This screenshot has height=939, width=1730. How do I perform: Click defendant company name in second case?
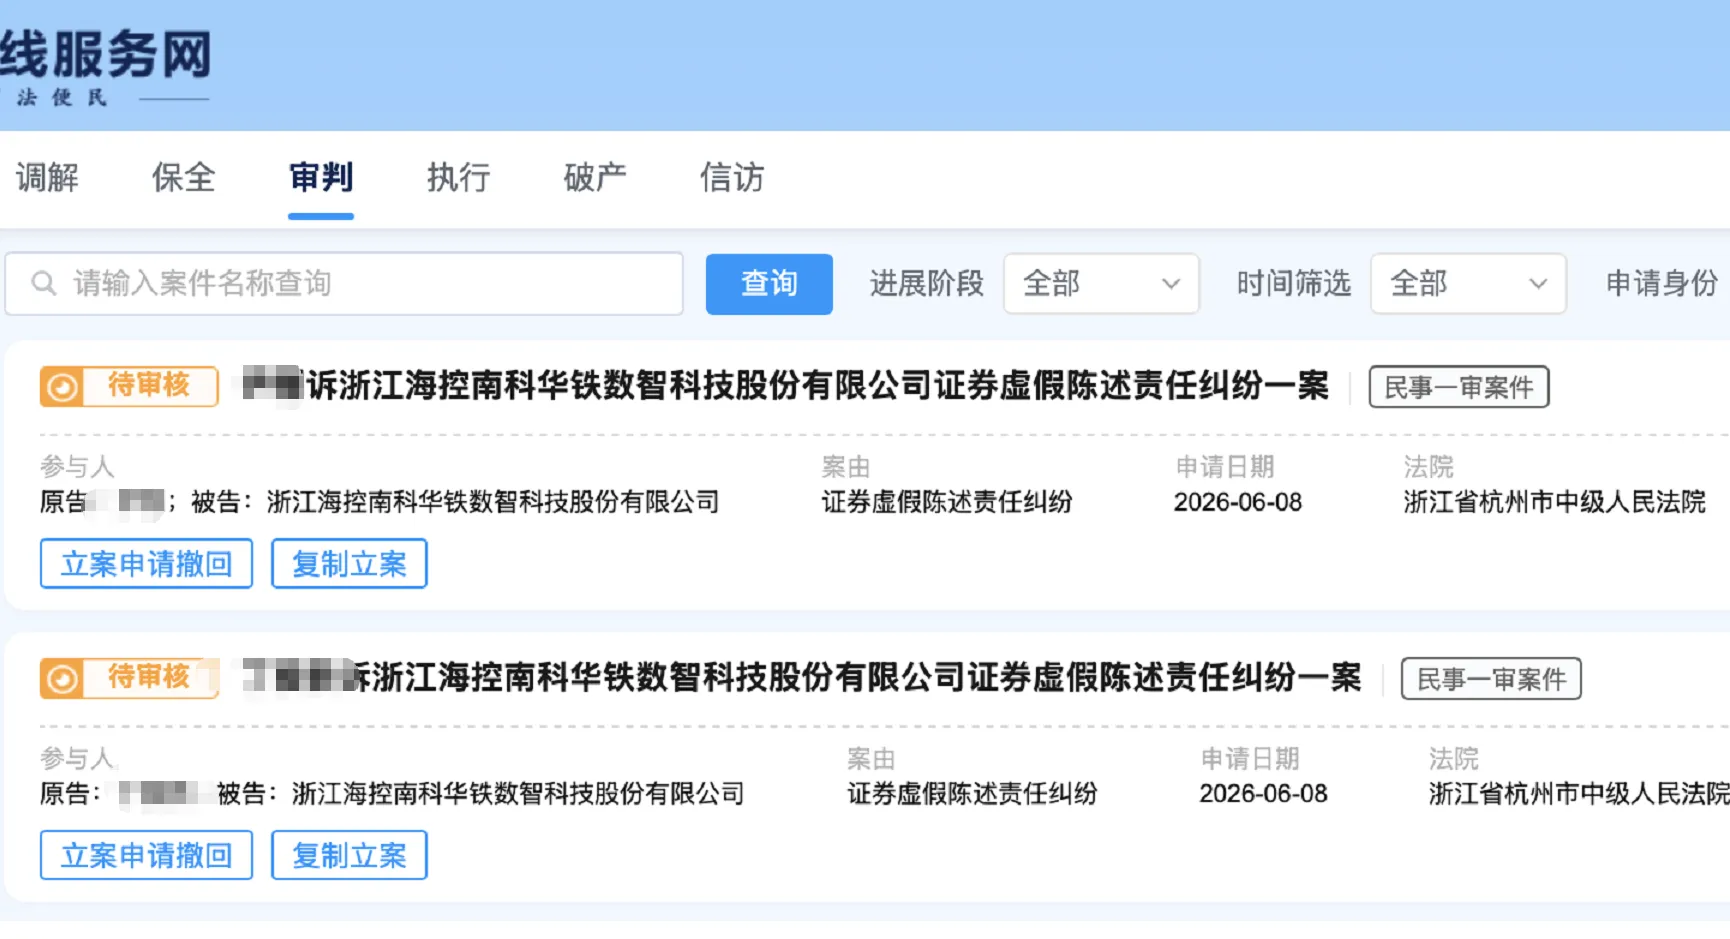[x=519, y=794]
